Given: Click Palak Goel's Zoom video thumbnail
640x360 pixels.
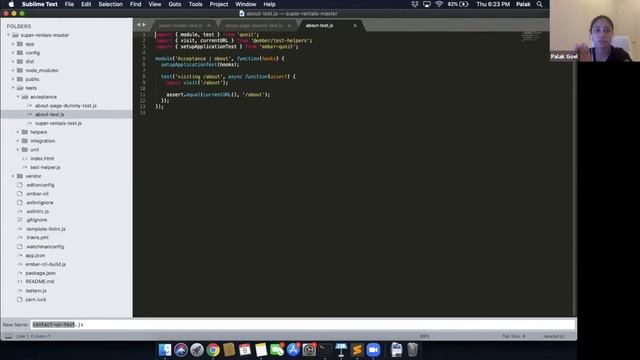Looking at the screenshot, I should [x=595, y=31].
